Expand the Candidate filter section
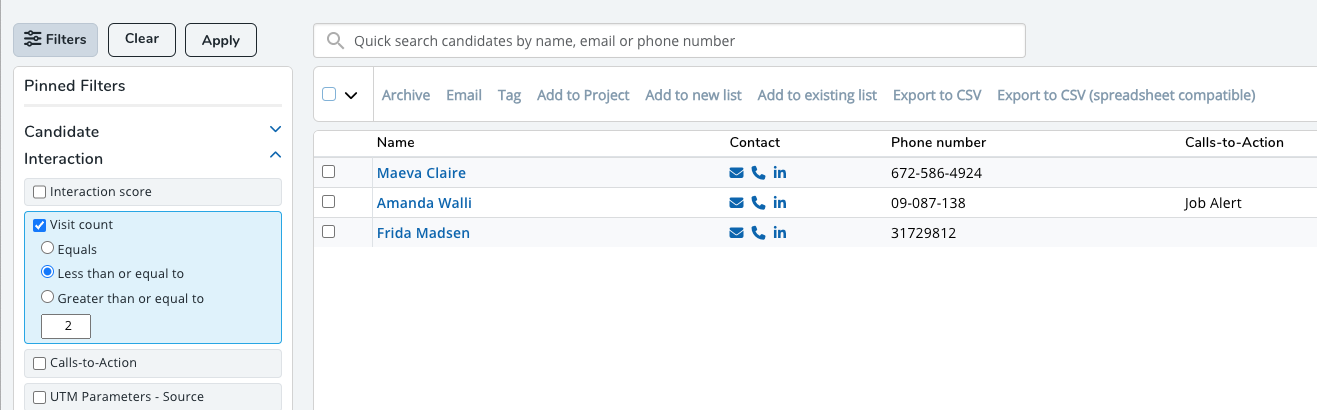1317x410 pixels. click(276, 130)
